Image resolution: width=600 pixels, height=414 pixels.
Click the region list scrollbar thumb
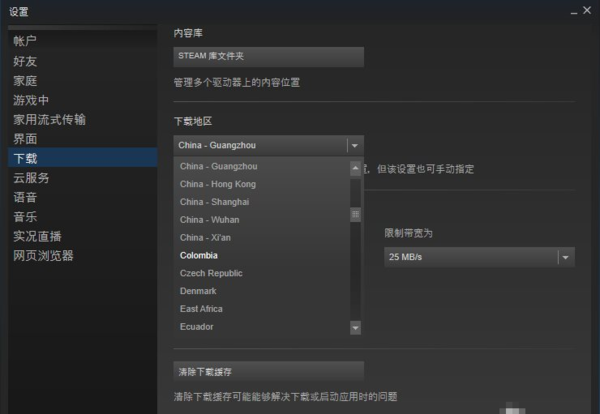pyautogui.click(x=355, y=214)
